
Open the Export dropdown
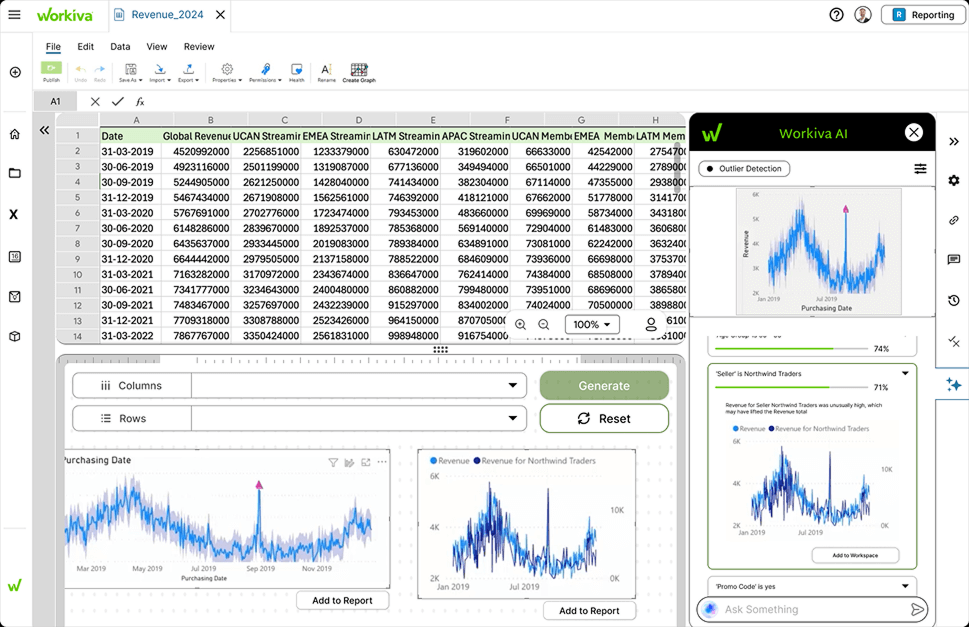click(188, 72)
